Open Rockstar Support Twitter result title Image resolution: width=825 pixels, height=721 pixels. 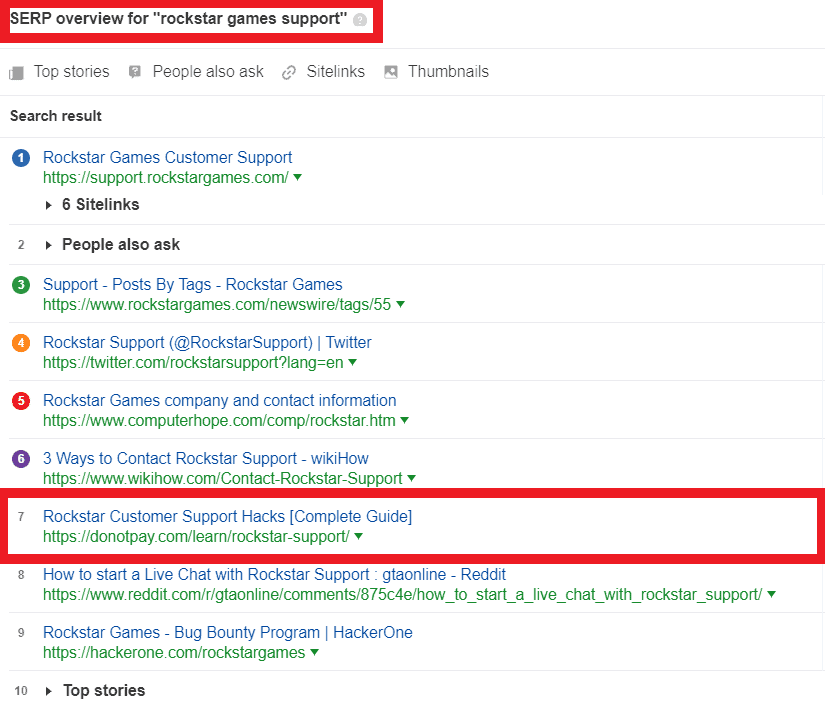pyautogui.click(x=207, y=343)
